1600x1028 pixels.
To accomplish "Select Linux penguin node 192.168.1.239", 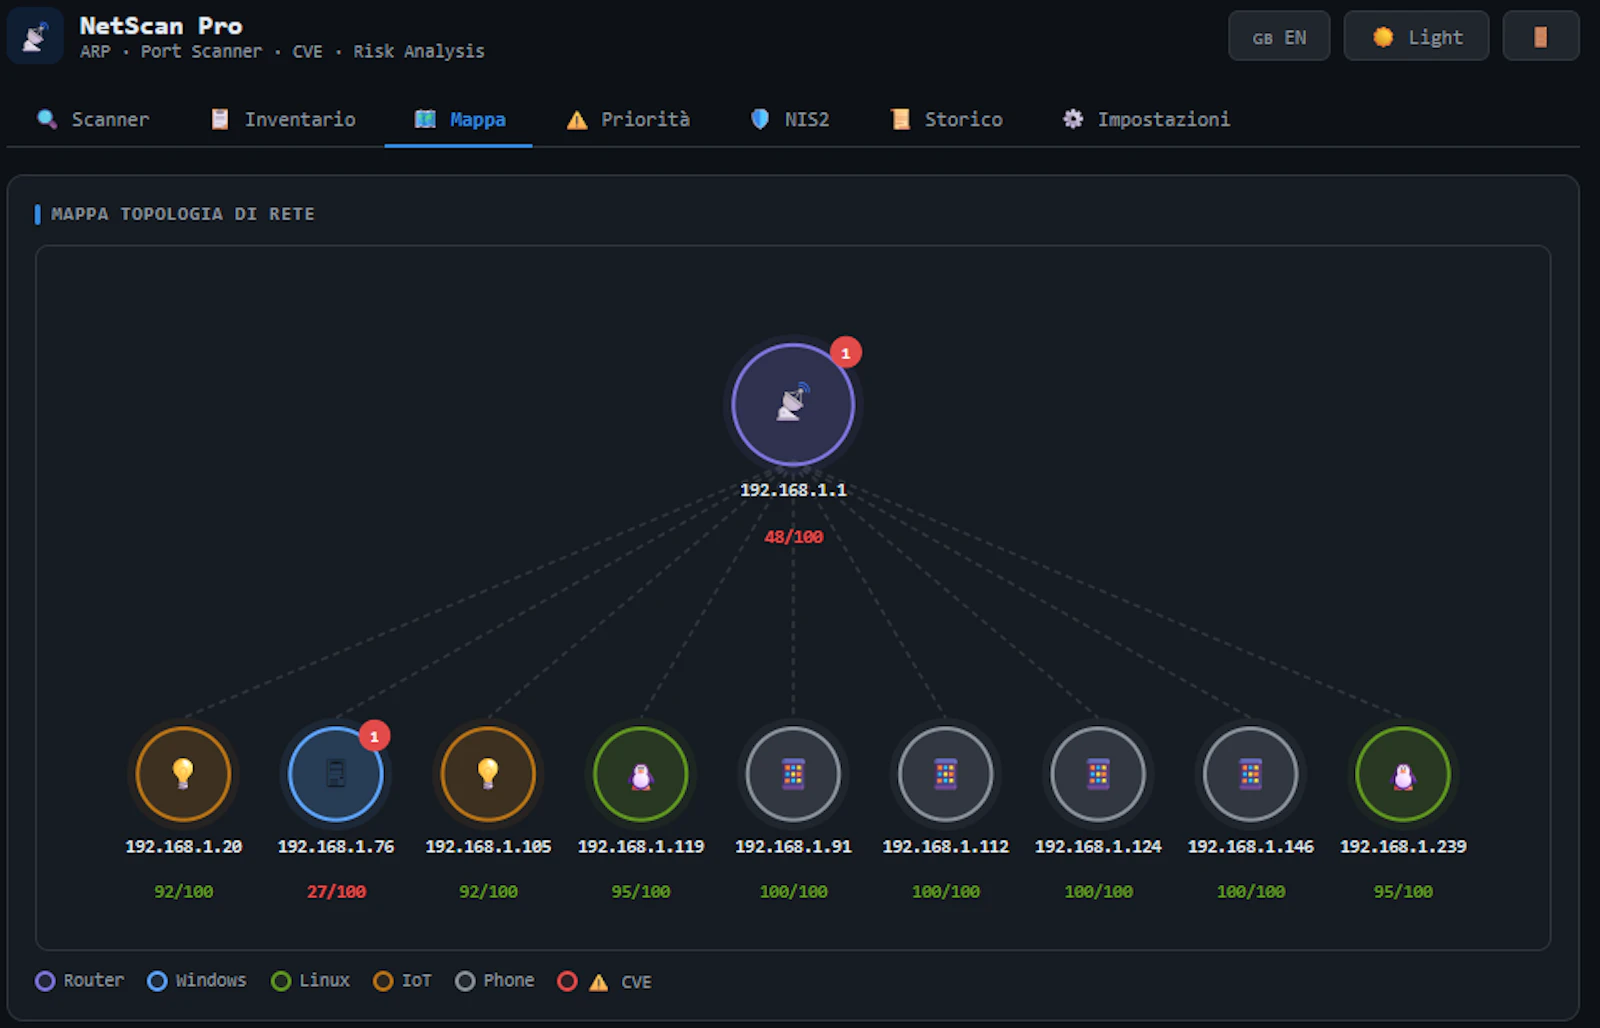I will pos(1403,774).
